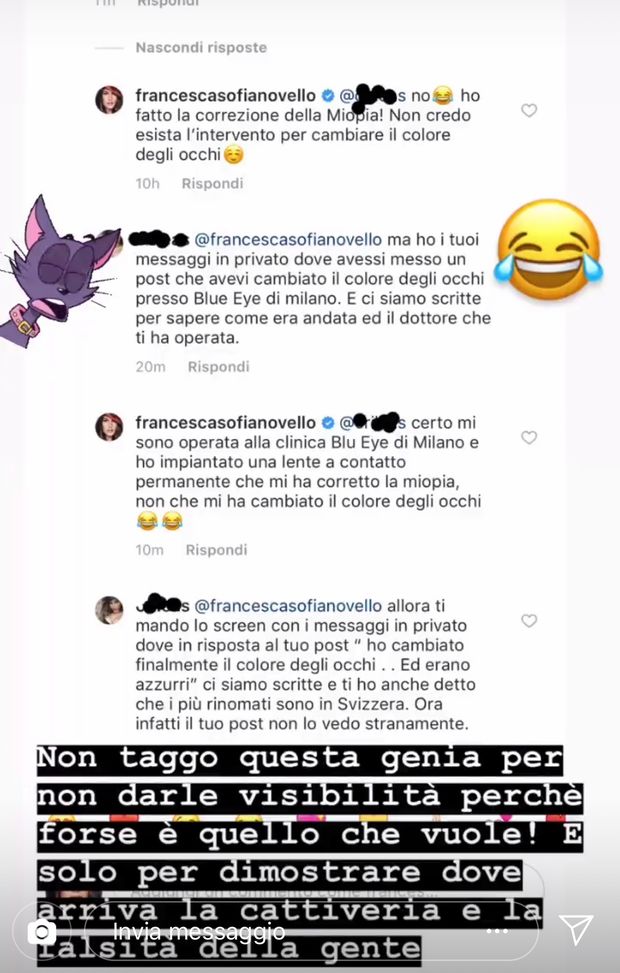Screen dimensions: 620x973
Task: Open francescasofianovello username in first comment
Action: click(226, 96)
